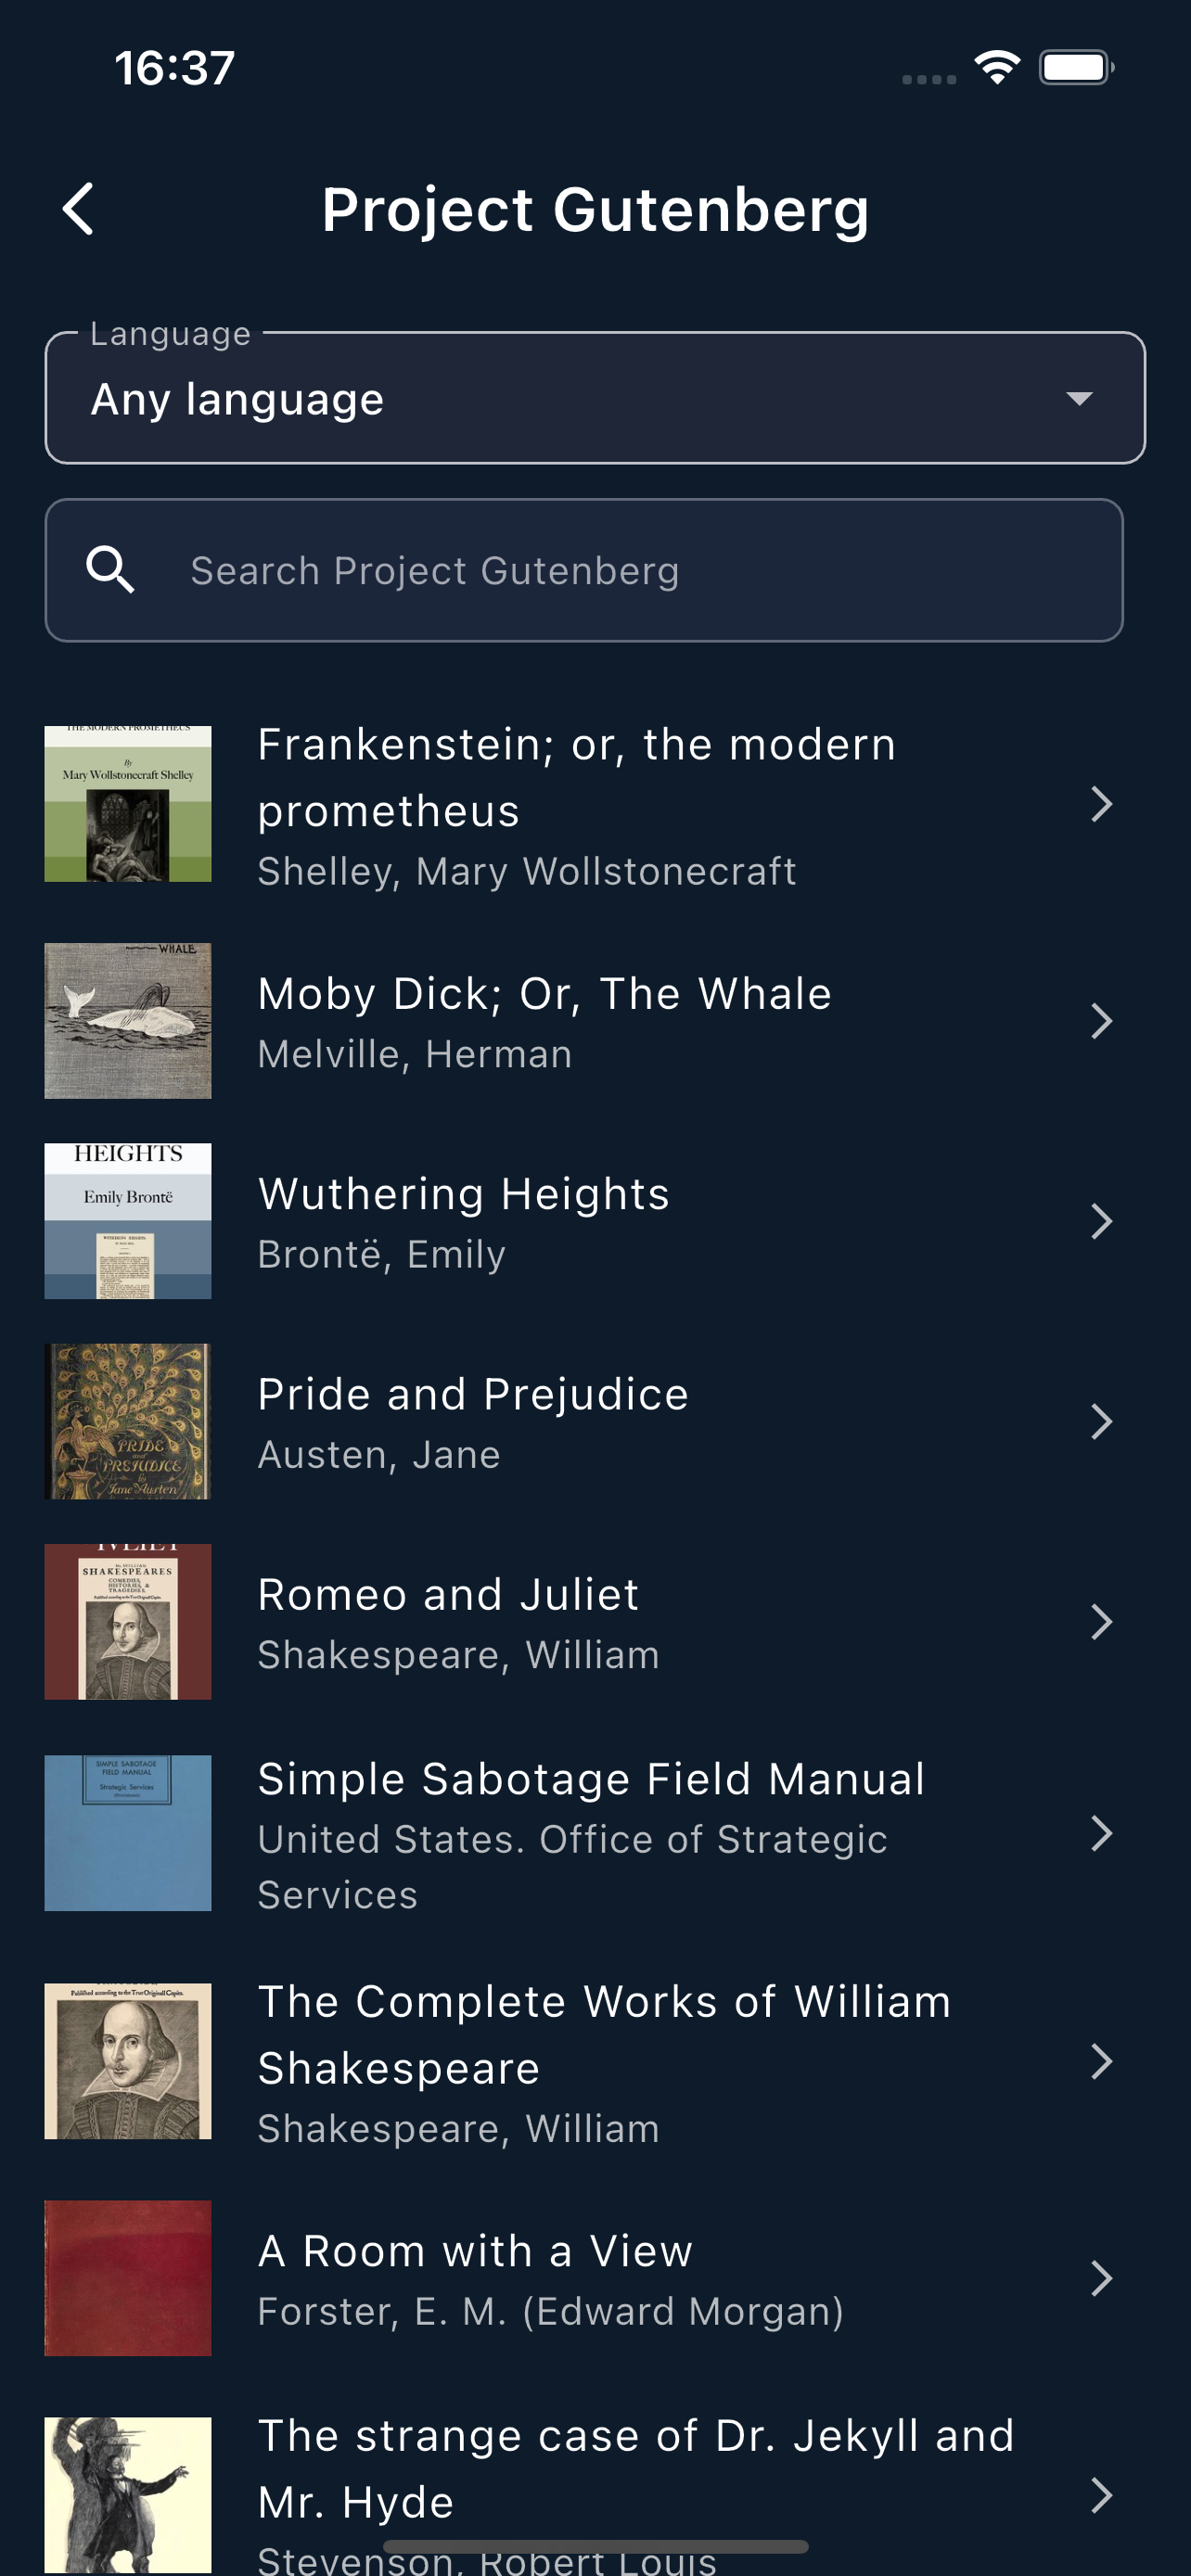Image resolution: width=1191 pixels, height=2576 pixels.
Task: Select A Room with a View
Action: (x=475, y=2251)
